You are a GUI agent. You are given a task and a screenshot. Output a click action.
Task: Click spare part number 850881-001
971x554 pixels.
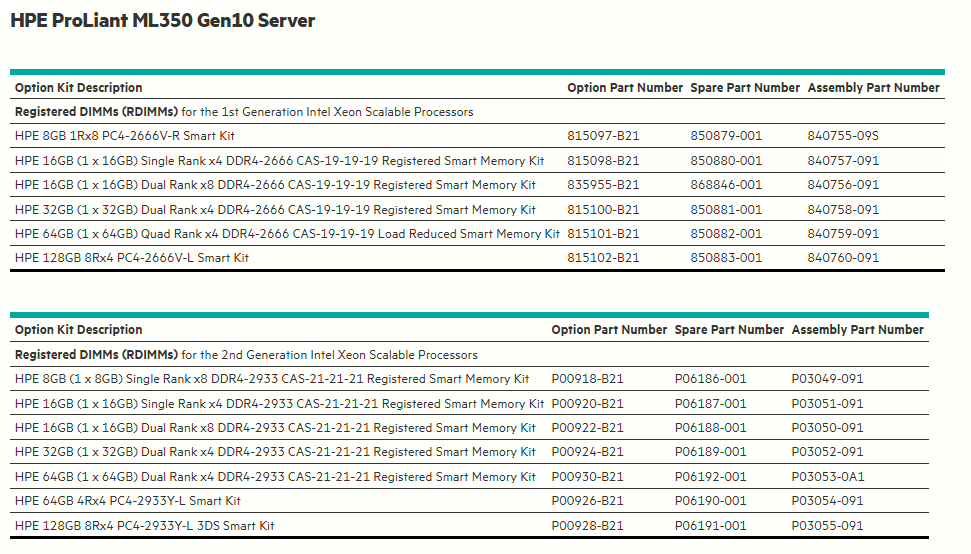click(726, 209)
